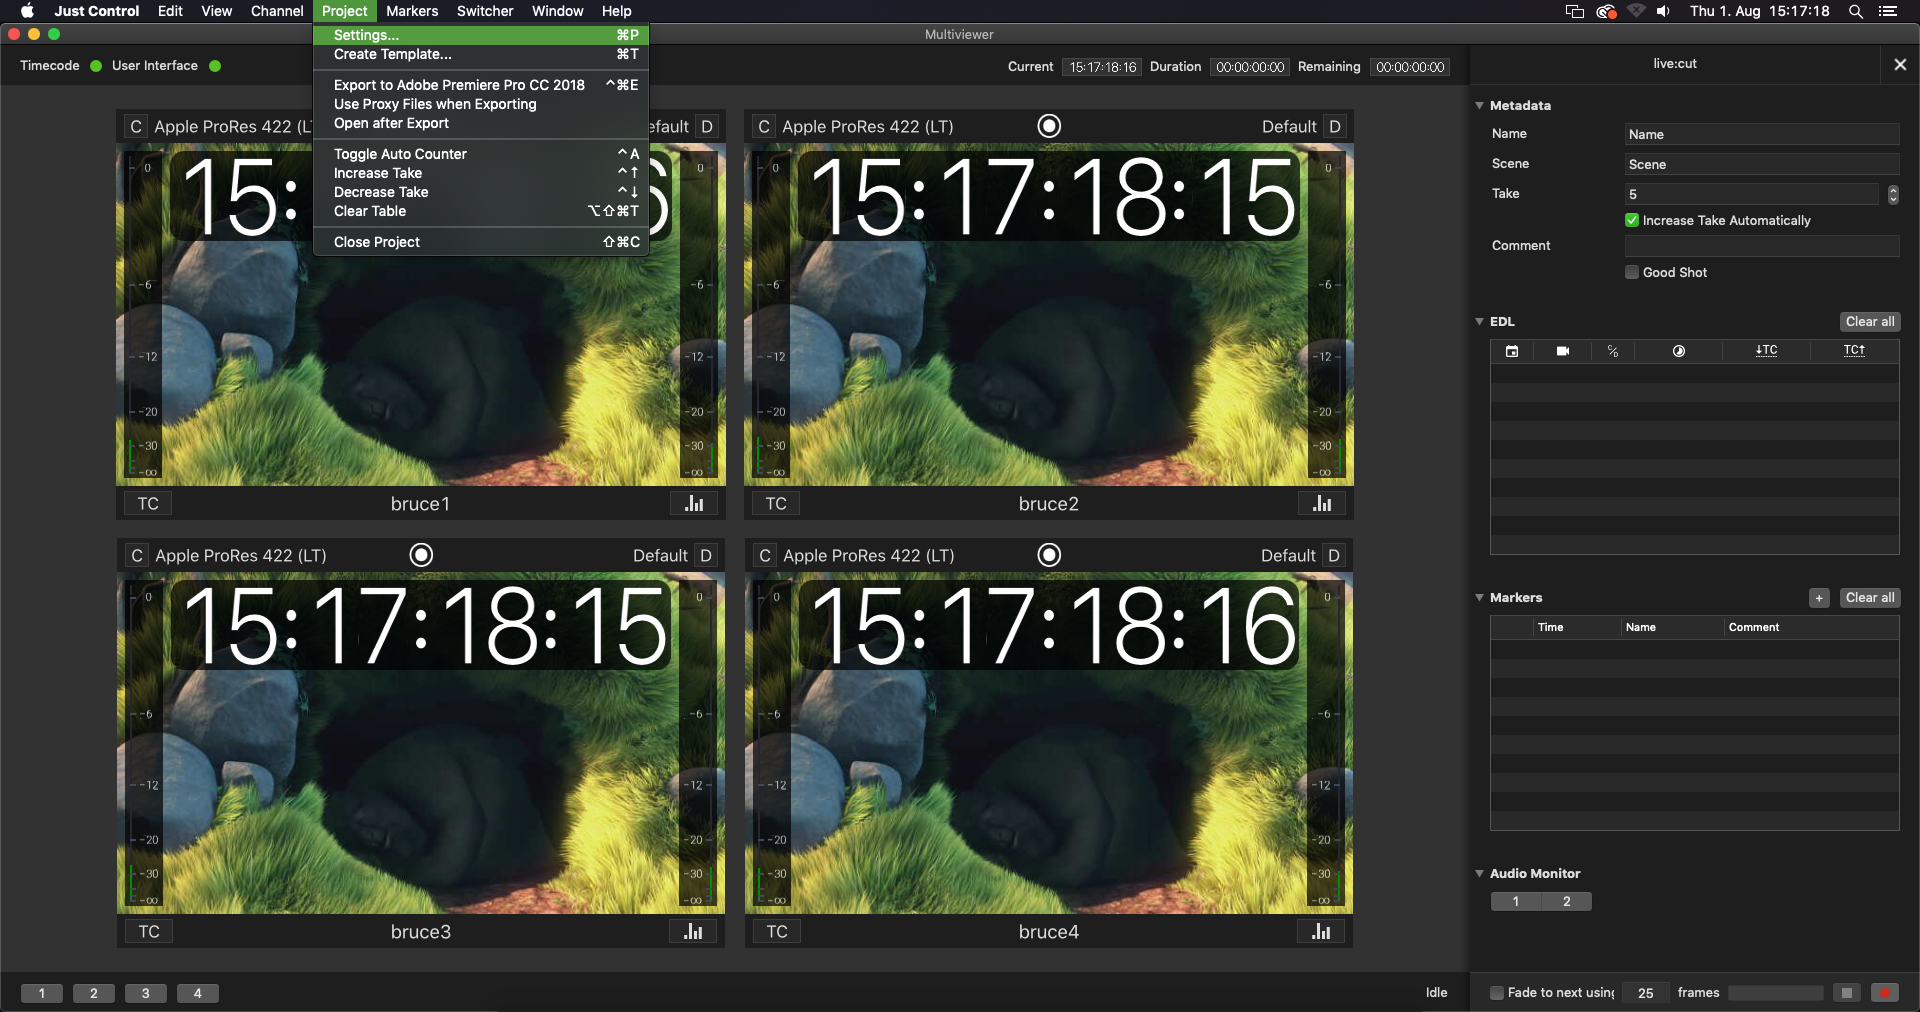The width and height of the screenshot is (1920, 1012).
Task: Click the C codec button on bruce2
Action: point(764,127)
